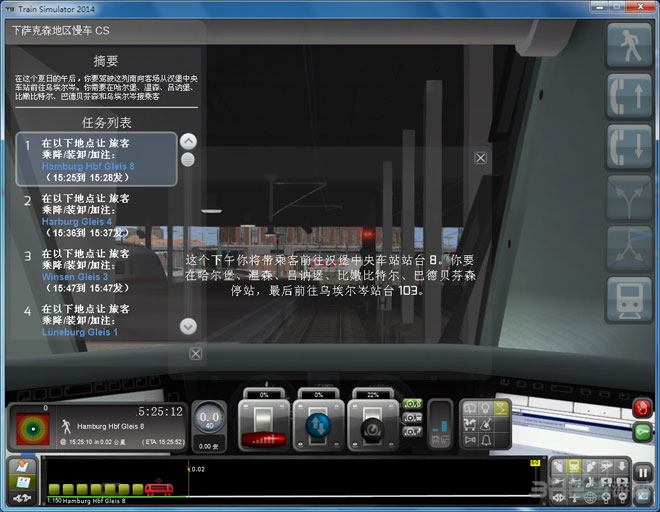
Task: Take a screenshot with the blue camera button
Action: coord(643,496)
